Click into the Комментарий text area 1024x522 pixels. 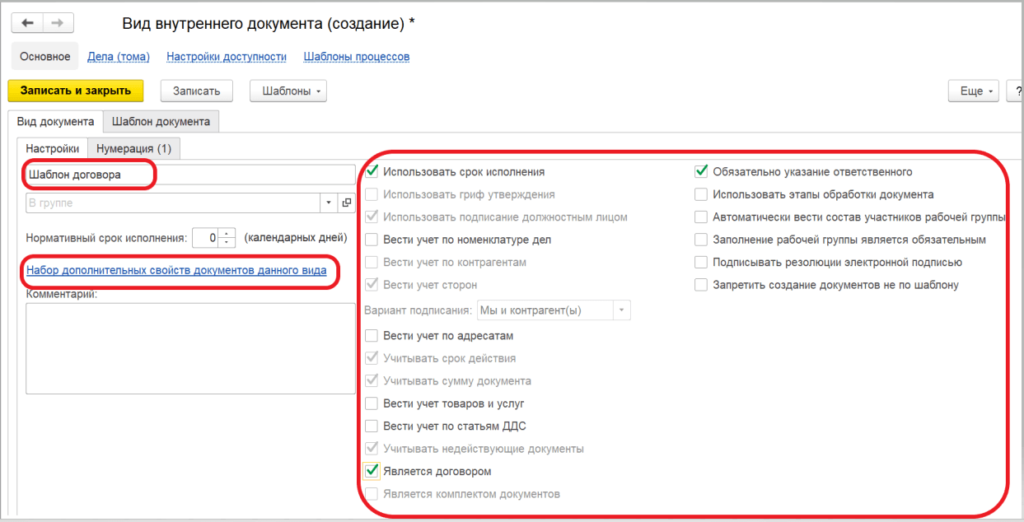191,348
